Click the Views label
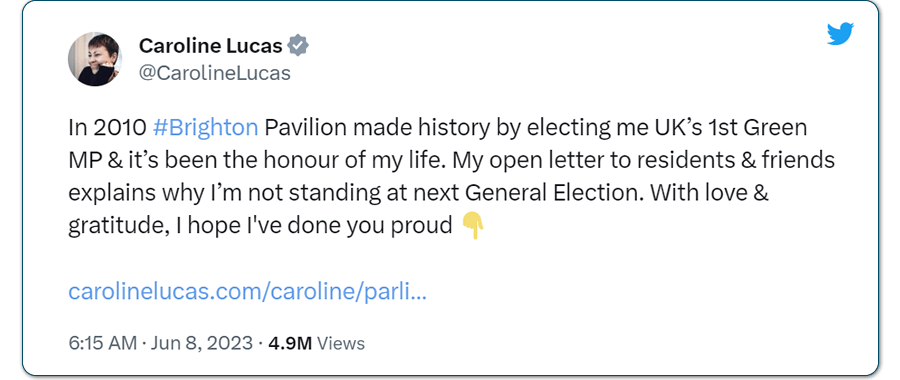This screenshot has height=380, width=900. [x=341, y=343]
